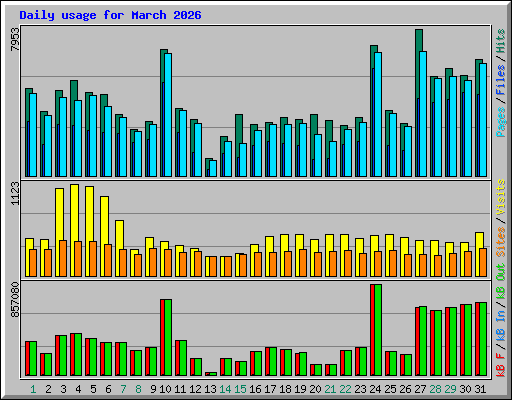Click day 23 on the x-axis
Image resolution: width=512 pixels, height=400 pixels.
pyautogui.click(x=360, y=389)
